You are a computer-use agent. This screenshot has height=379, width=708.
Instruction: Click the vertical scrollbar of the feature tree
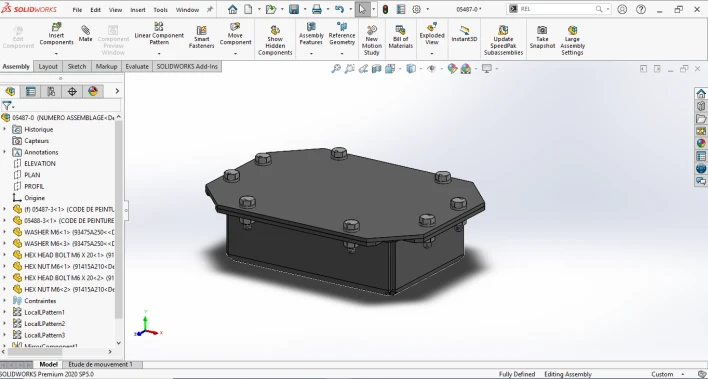(x=119, y=220)
